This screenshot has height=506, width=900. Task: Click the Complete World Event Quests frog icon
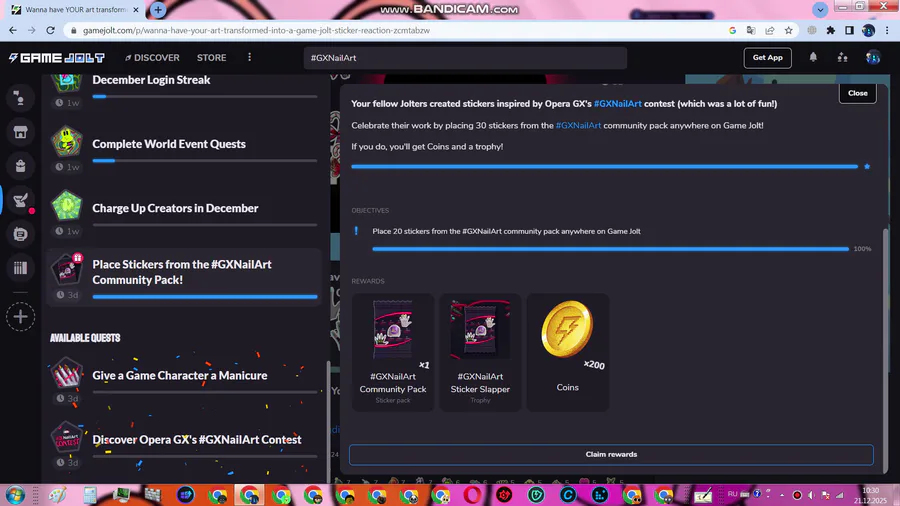tap(67, 142)
